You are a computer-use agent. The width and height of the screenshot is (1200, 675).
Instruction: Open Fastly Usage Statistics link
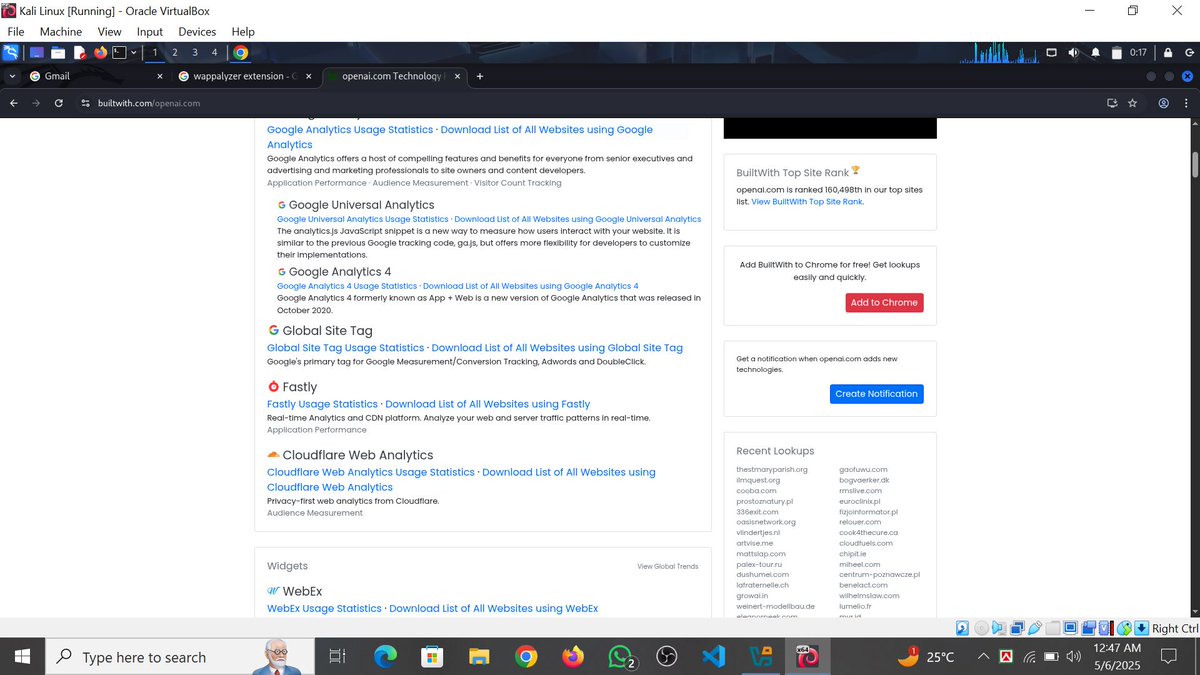[x=322, y=404]
